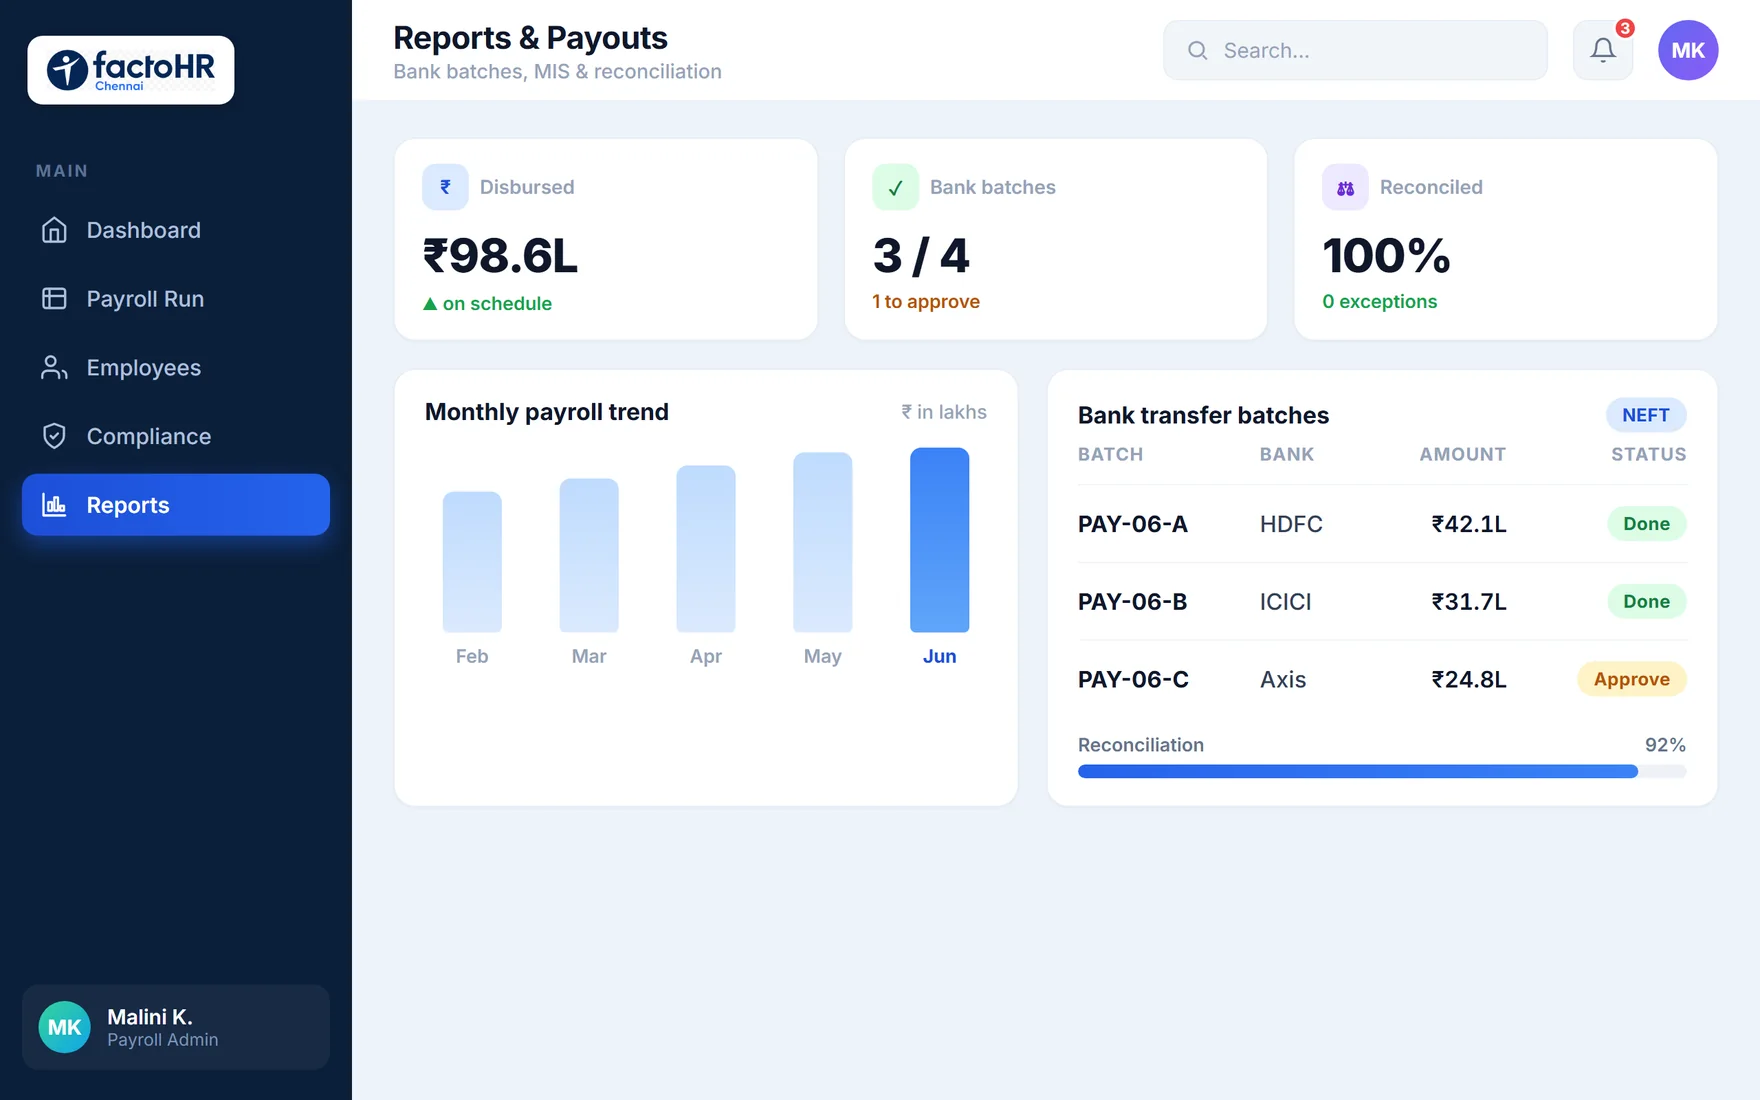Screen dimensions: 1760x1100
Task: Click the checkmark icon on Bank batches card
Action: point(895,187)
